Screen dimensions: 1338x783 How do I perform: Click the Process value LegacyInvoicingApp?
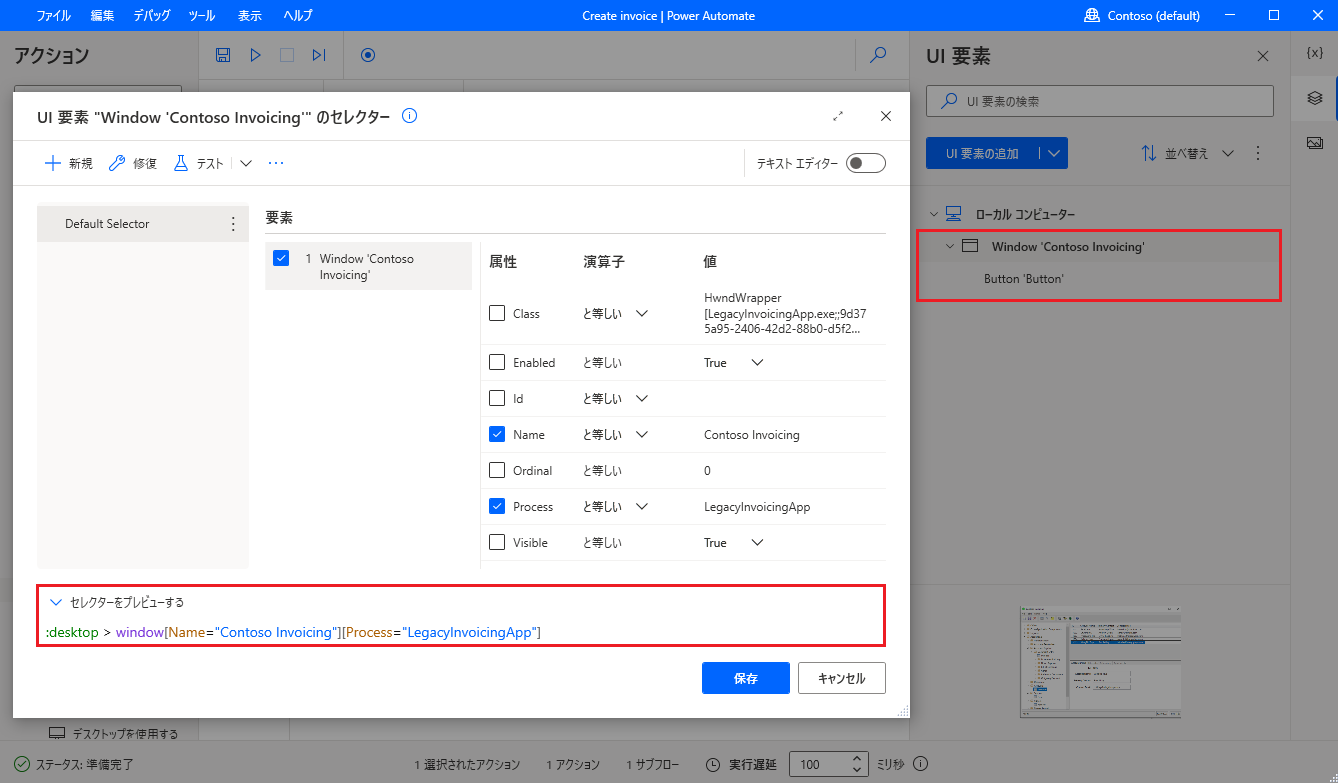click(x=757, y=506)
